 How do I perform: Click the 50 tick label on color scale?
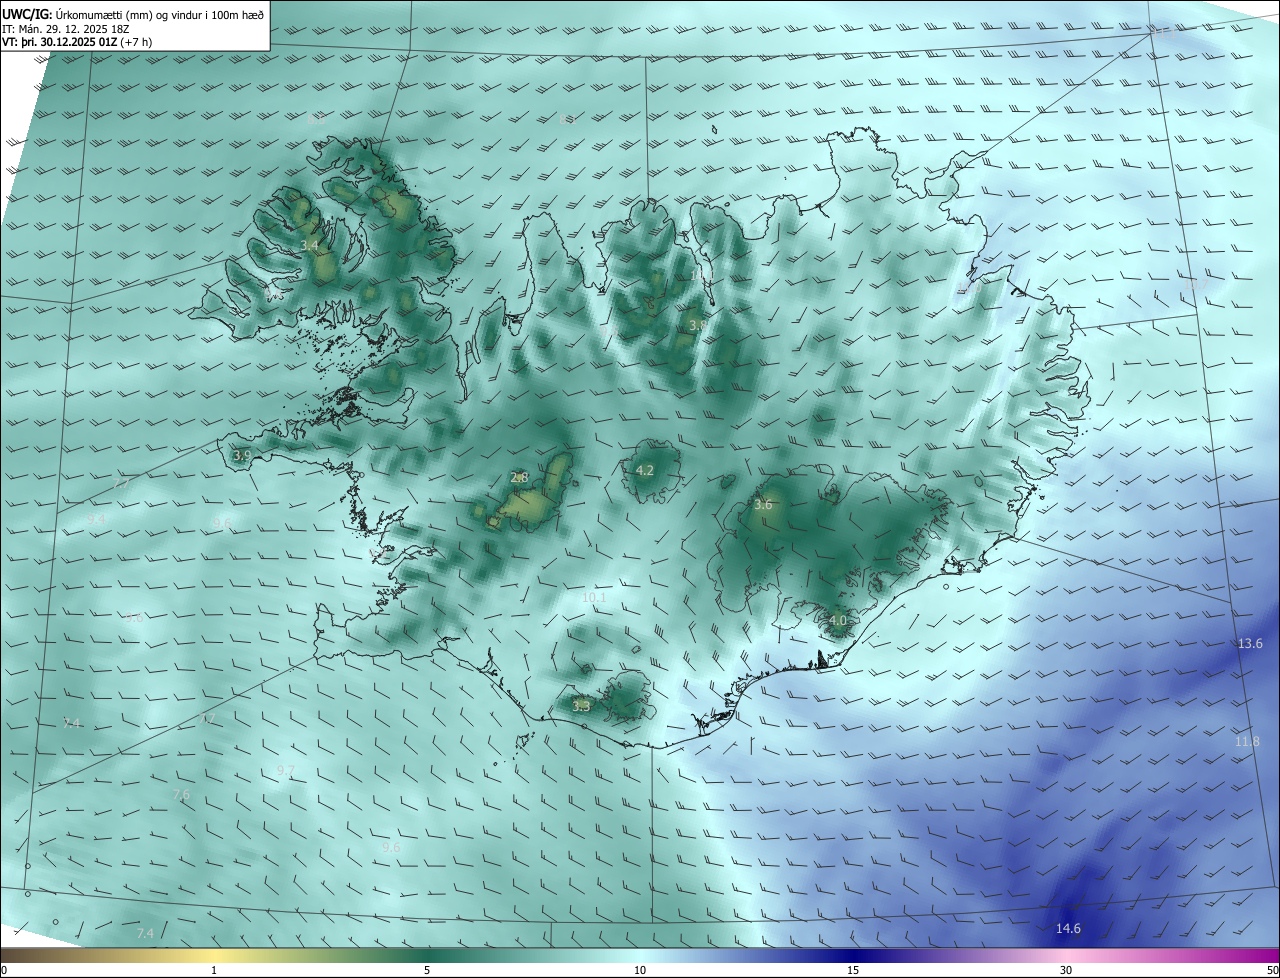point(1272,970)
